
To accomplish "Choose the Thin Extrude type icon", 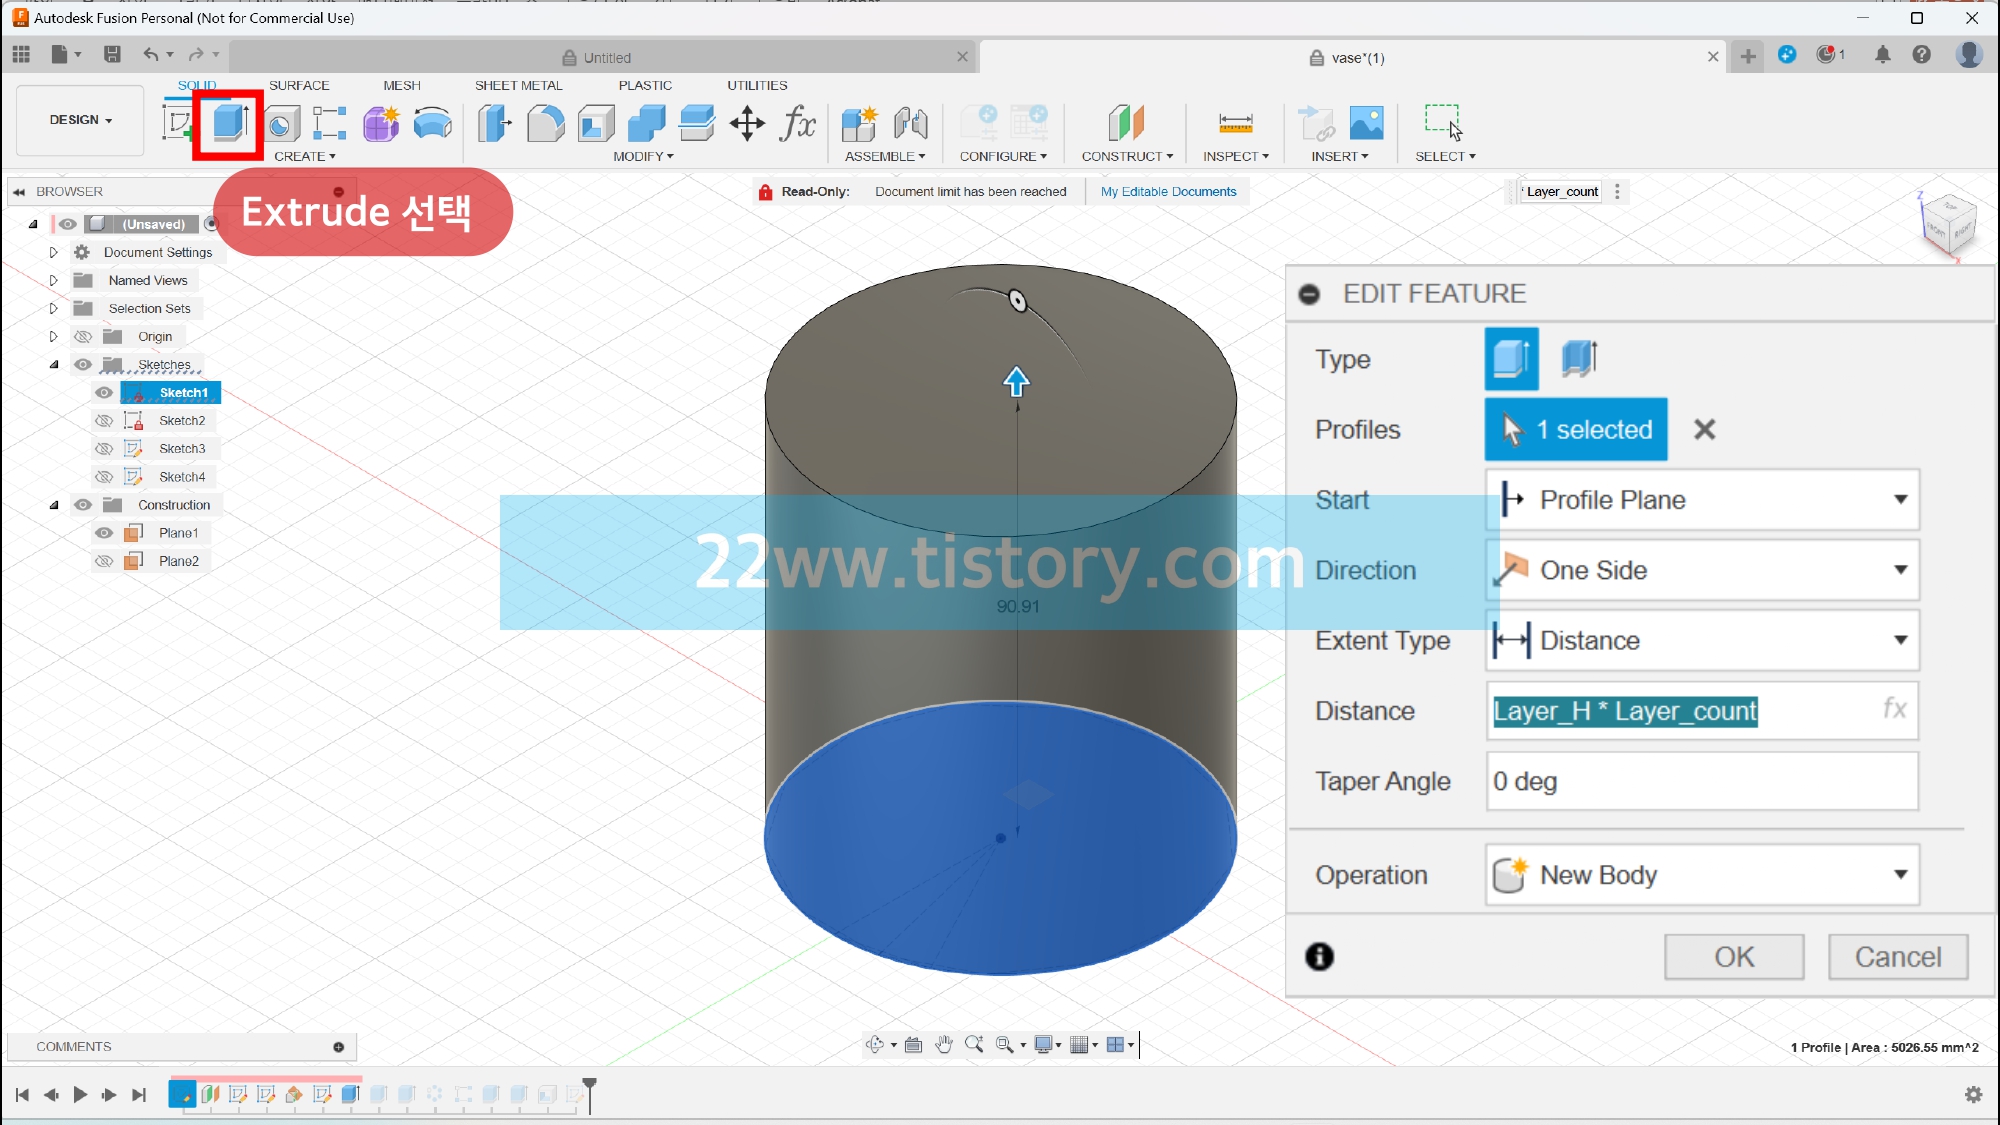I will point(1579,358).
